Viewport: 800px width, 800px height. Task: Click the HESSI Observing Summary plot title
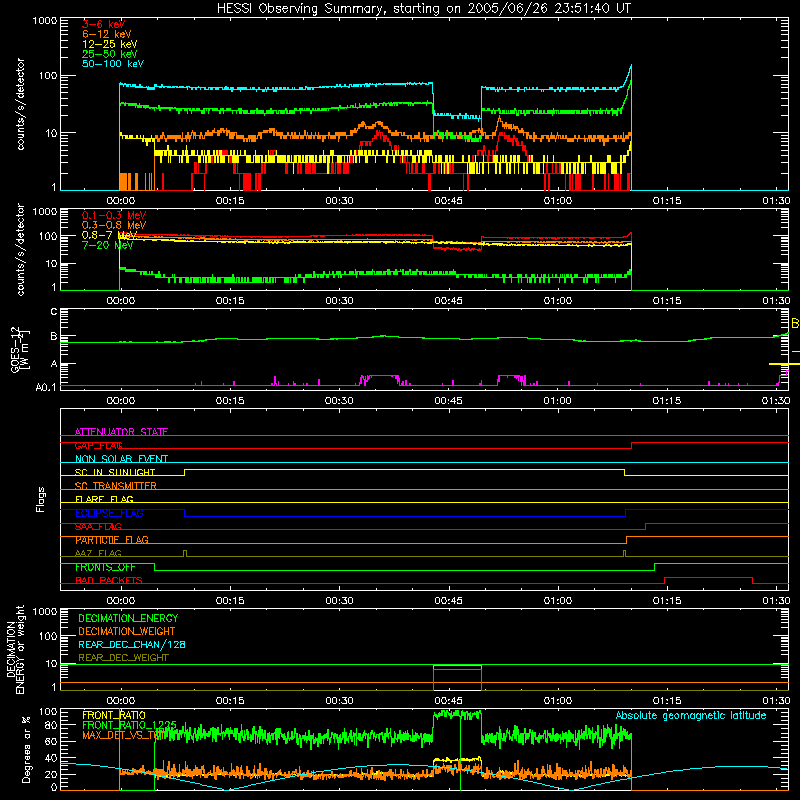coord(423,9)
